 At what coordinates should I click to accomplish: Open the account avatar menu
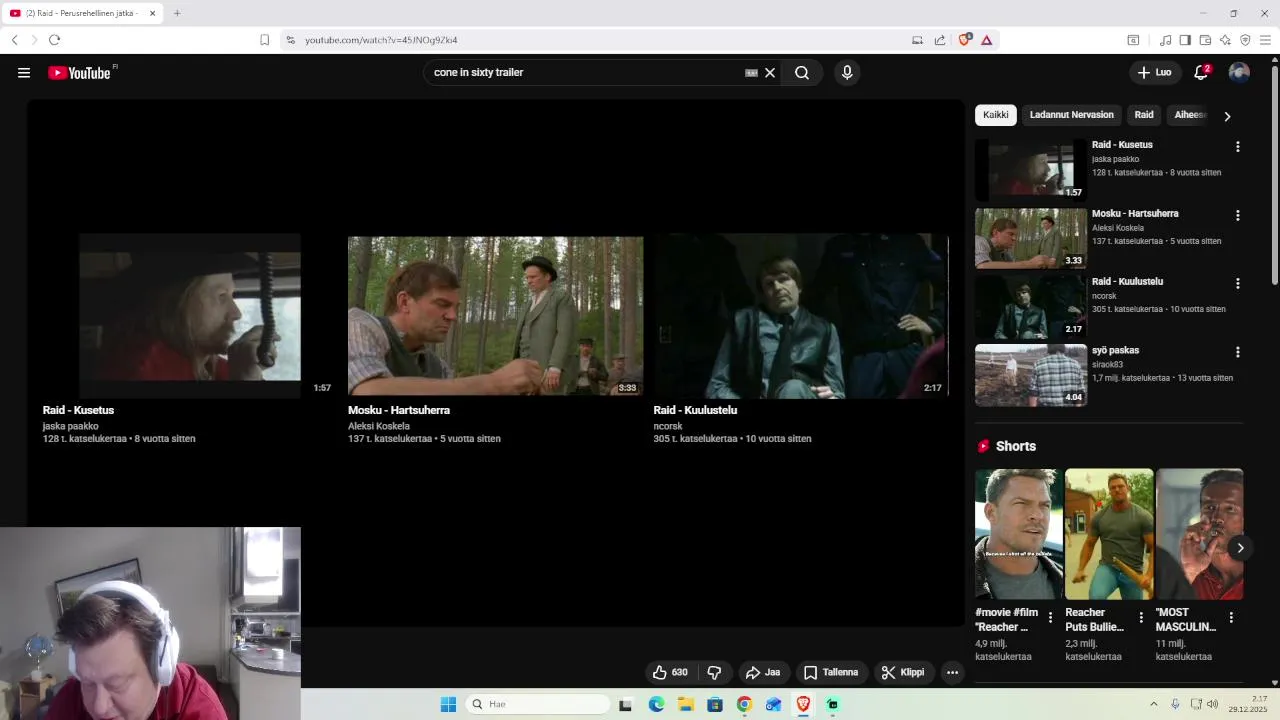pos(1239,72)
